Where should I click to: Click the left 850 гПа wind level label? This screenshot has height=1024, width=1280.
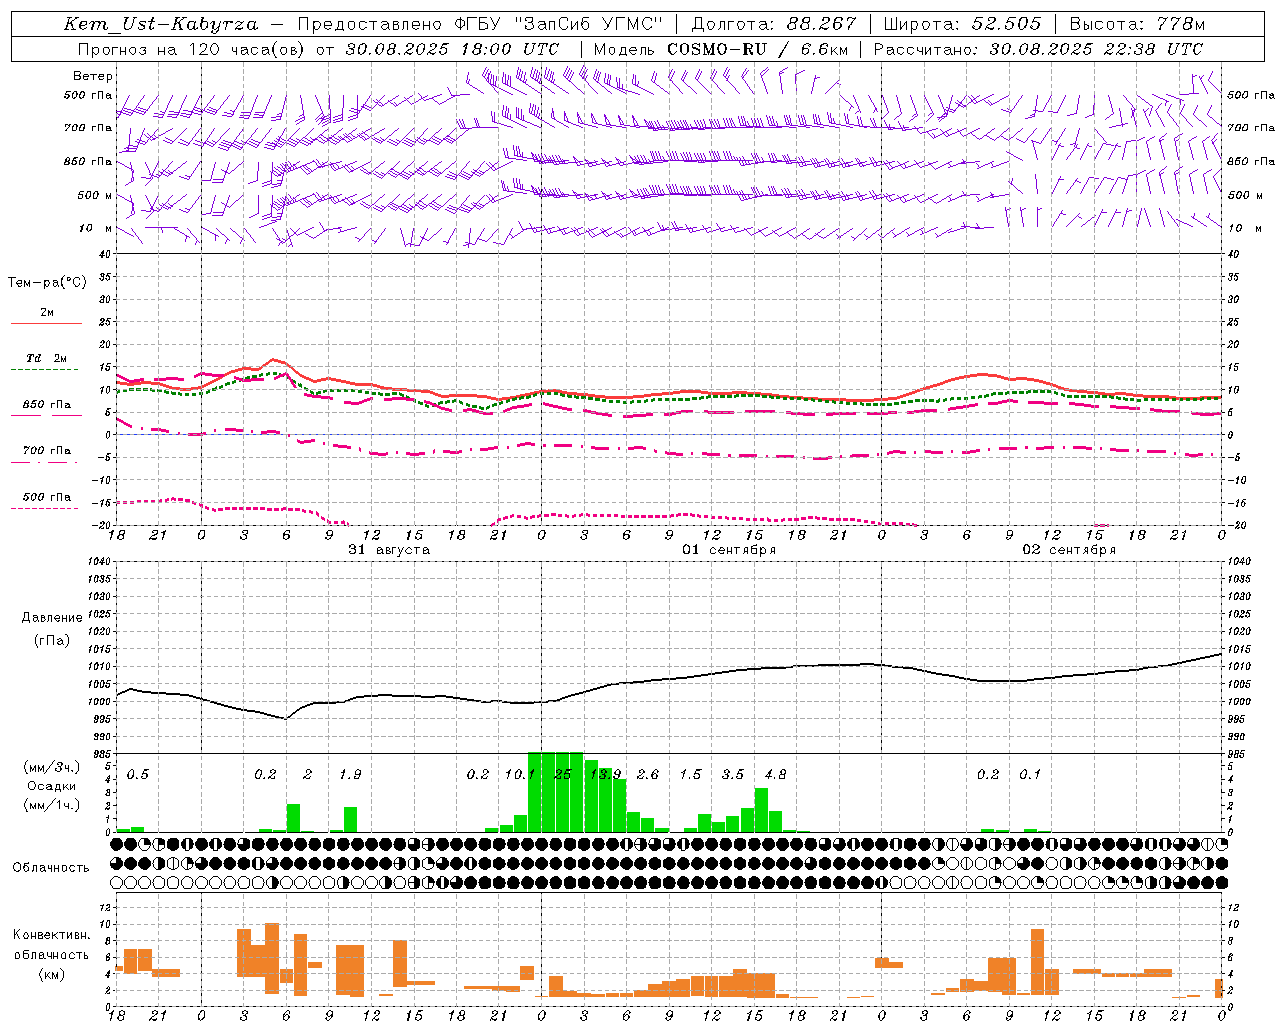tap(88, 161)
